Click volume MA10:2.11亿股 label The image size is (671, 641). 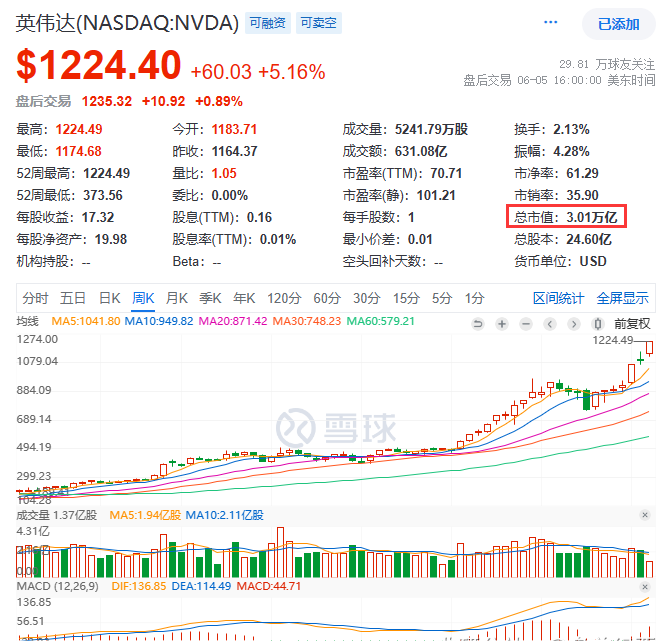click(x=225, y=515)
